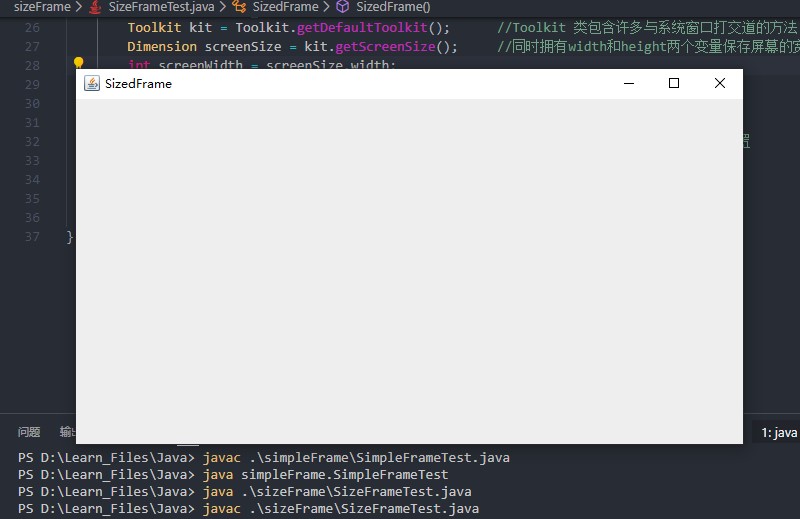800x519 pixels.
Task: Click the lightbulb quick-fix icon on line 28
Action: pyautogui.click(x=79, y=62)
